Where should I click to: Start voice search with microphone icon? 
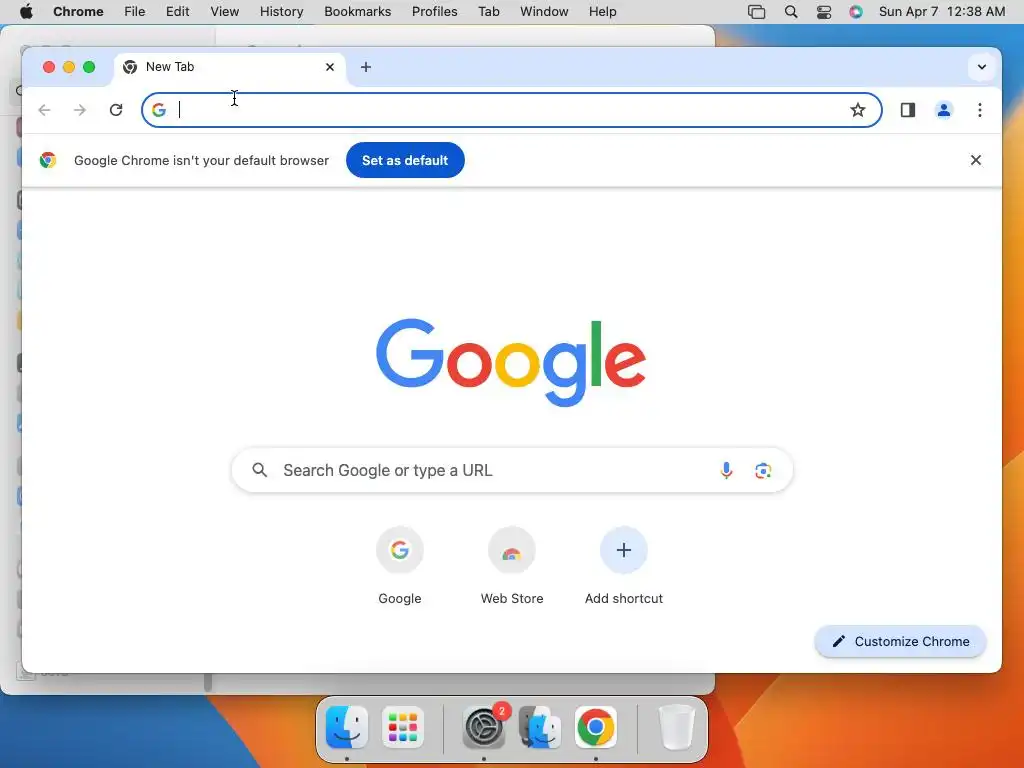726,470
